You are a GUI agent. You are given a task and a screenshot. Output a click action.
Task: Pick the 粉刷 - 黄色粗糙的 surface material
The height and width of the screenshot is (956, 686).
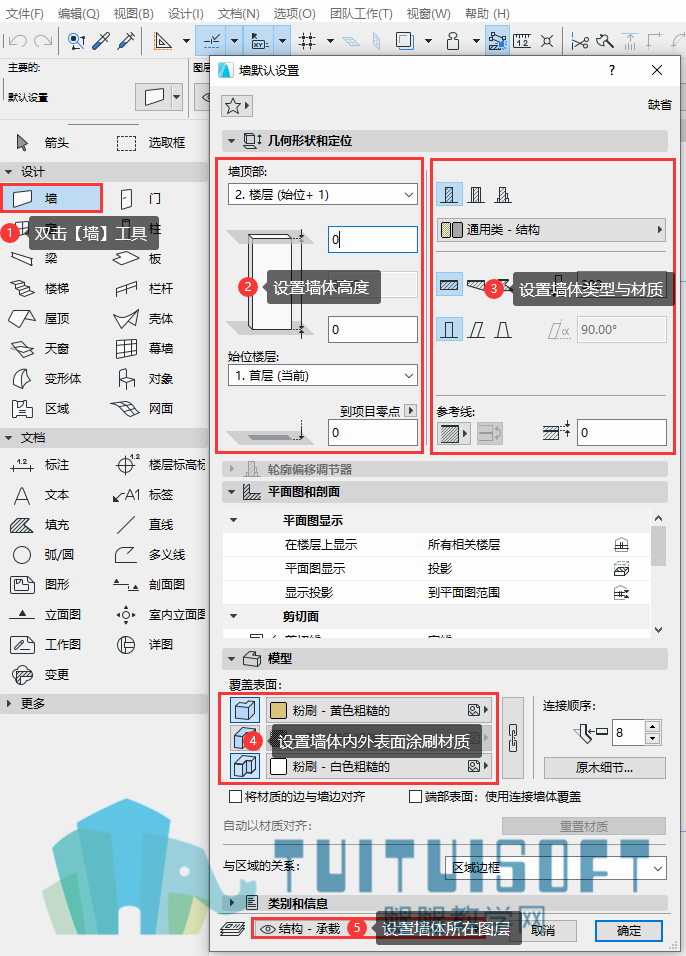(378, 710)
